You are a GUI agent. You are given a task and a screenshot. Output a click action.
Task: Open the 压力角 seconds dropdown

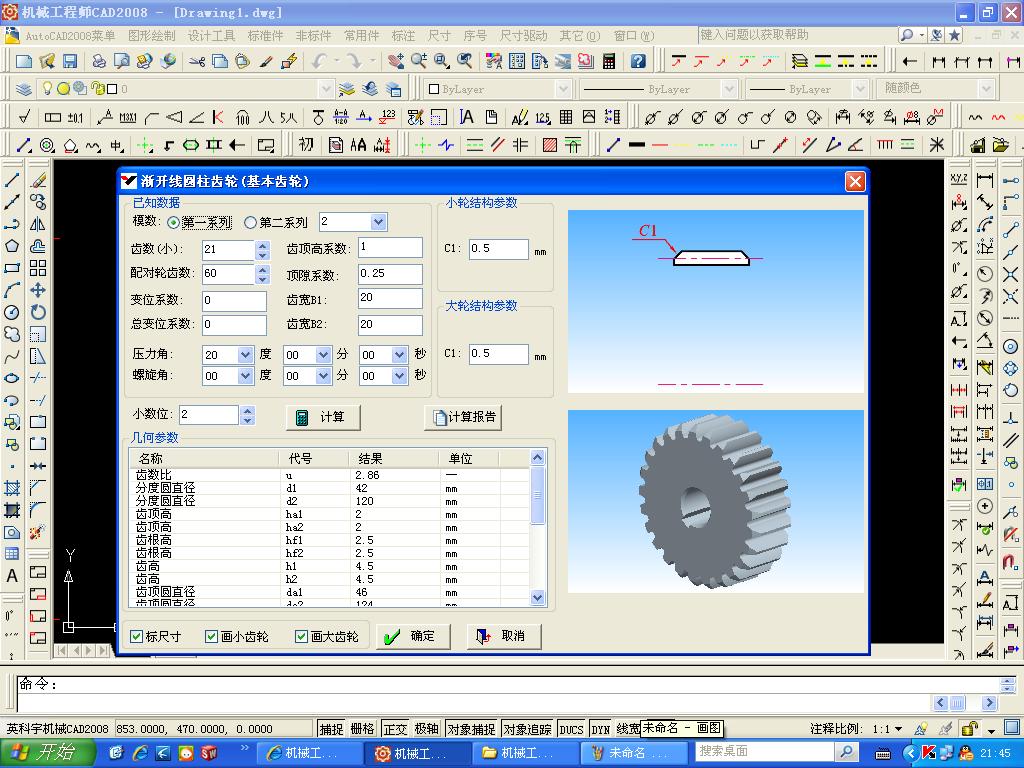click(x=400, y=355)
